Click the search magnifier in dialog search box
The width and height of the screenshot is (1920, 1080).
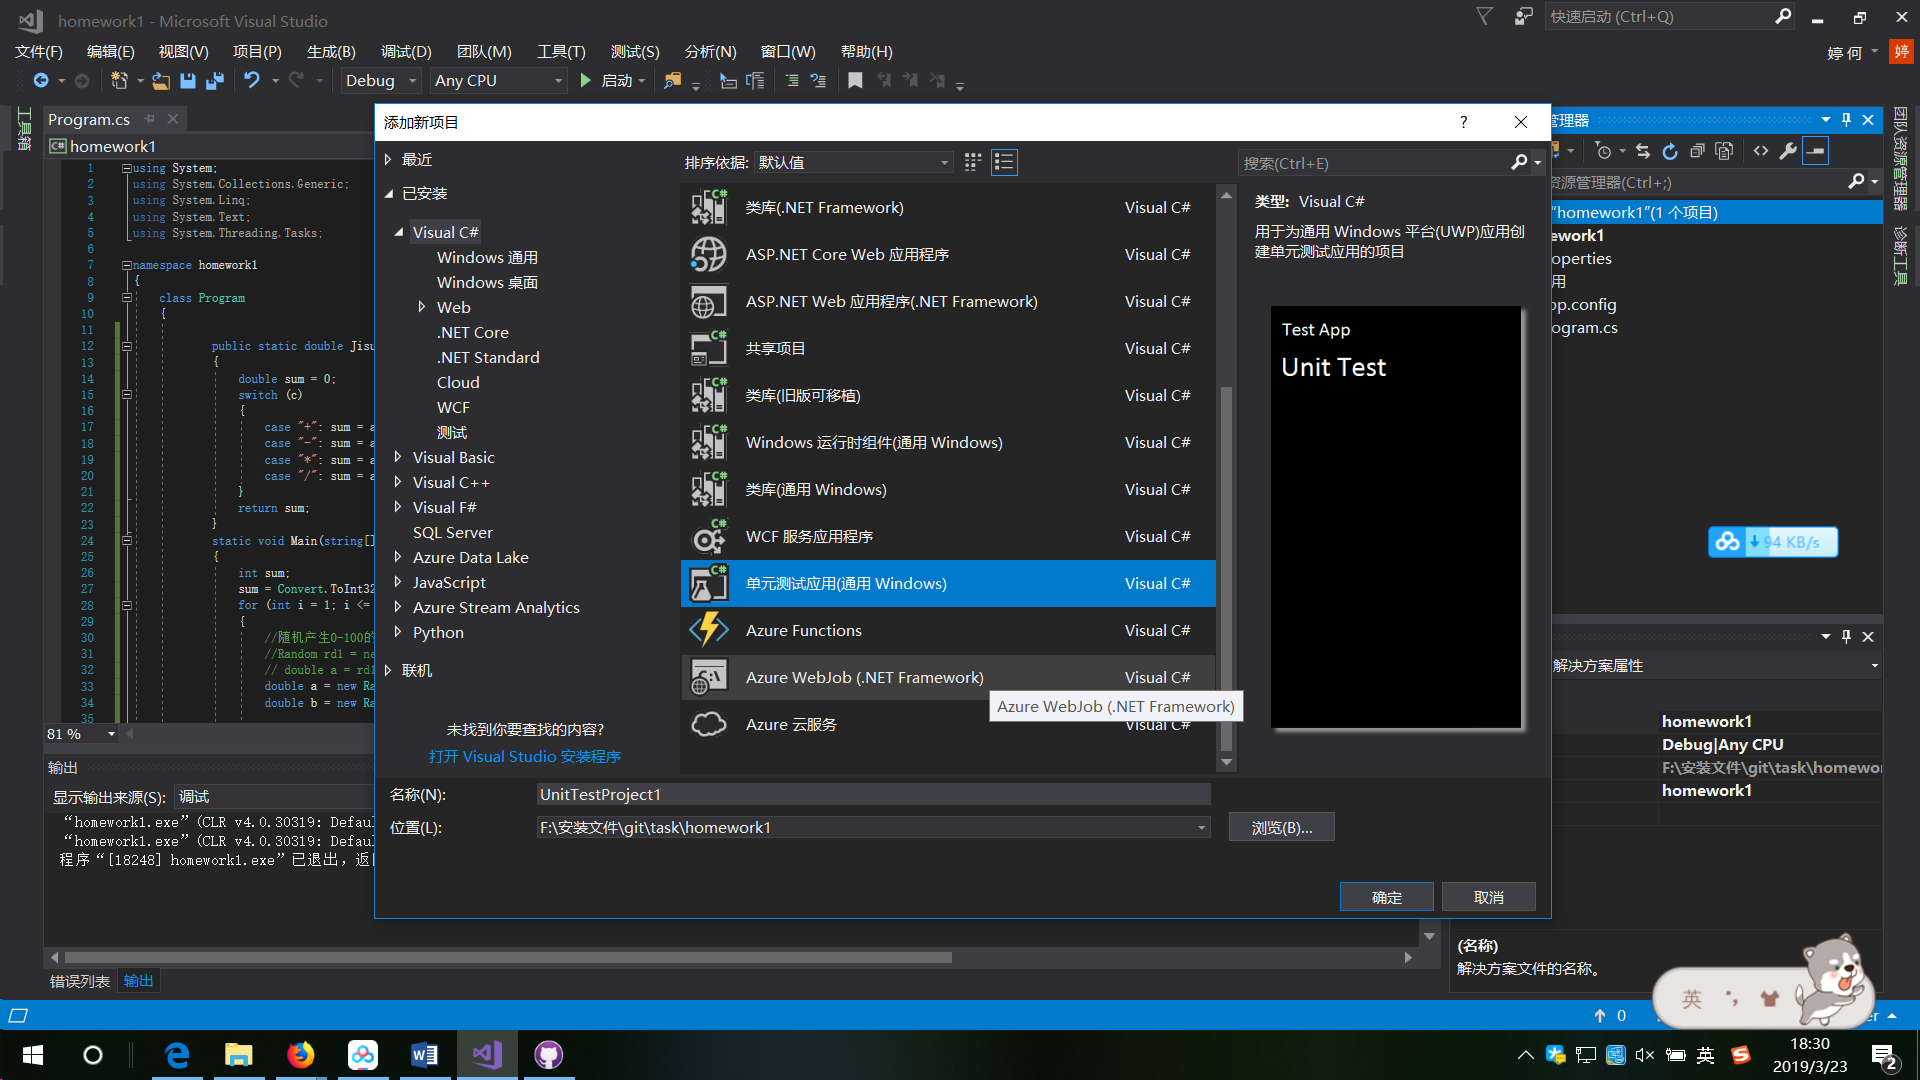(1519, 162)
